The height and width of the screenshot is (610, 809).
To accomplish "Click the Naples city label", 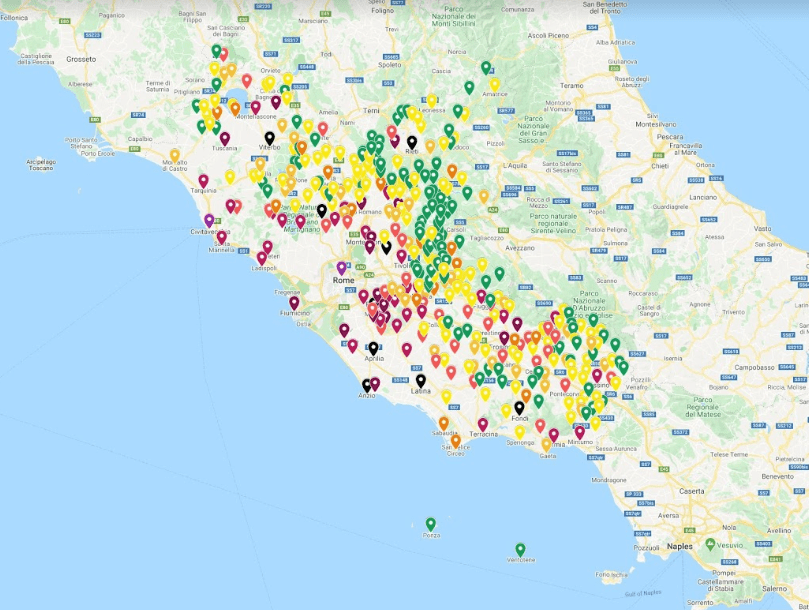I will coord(679,546).
